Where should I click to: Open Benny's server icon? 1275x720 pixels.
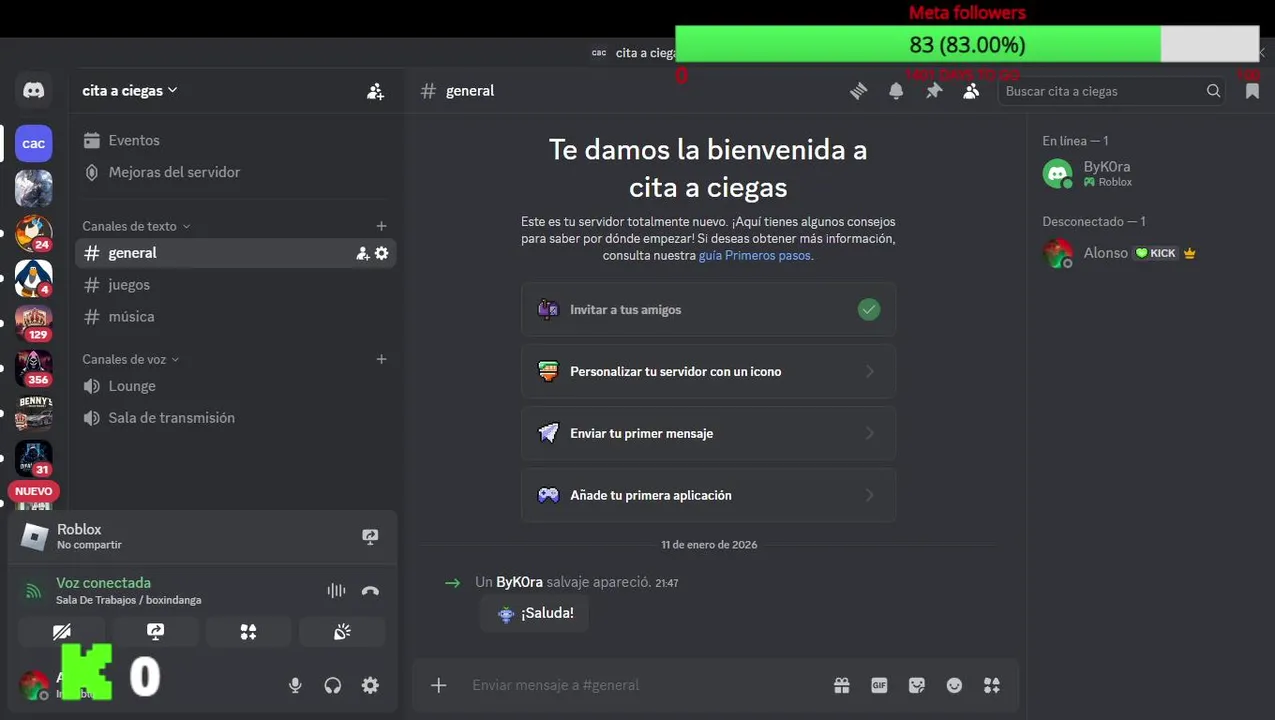coord(34,413)
